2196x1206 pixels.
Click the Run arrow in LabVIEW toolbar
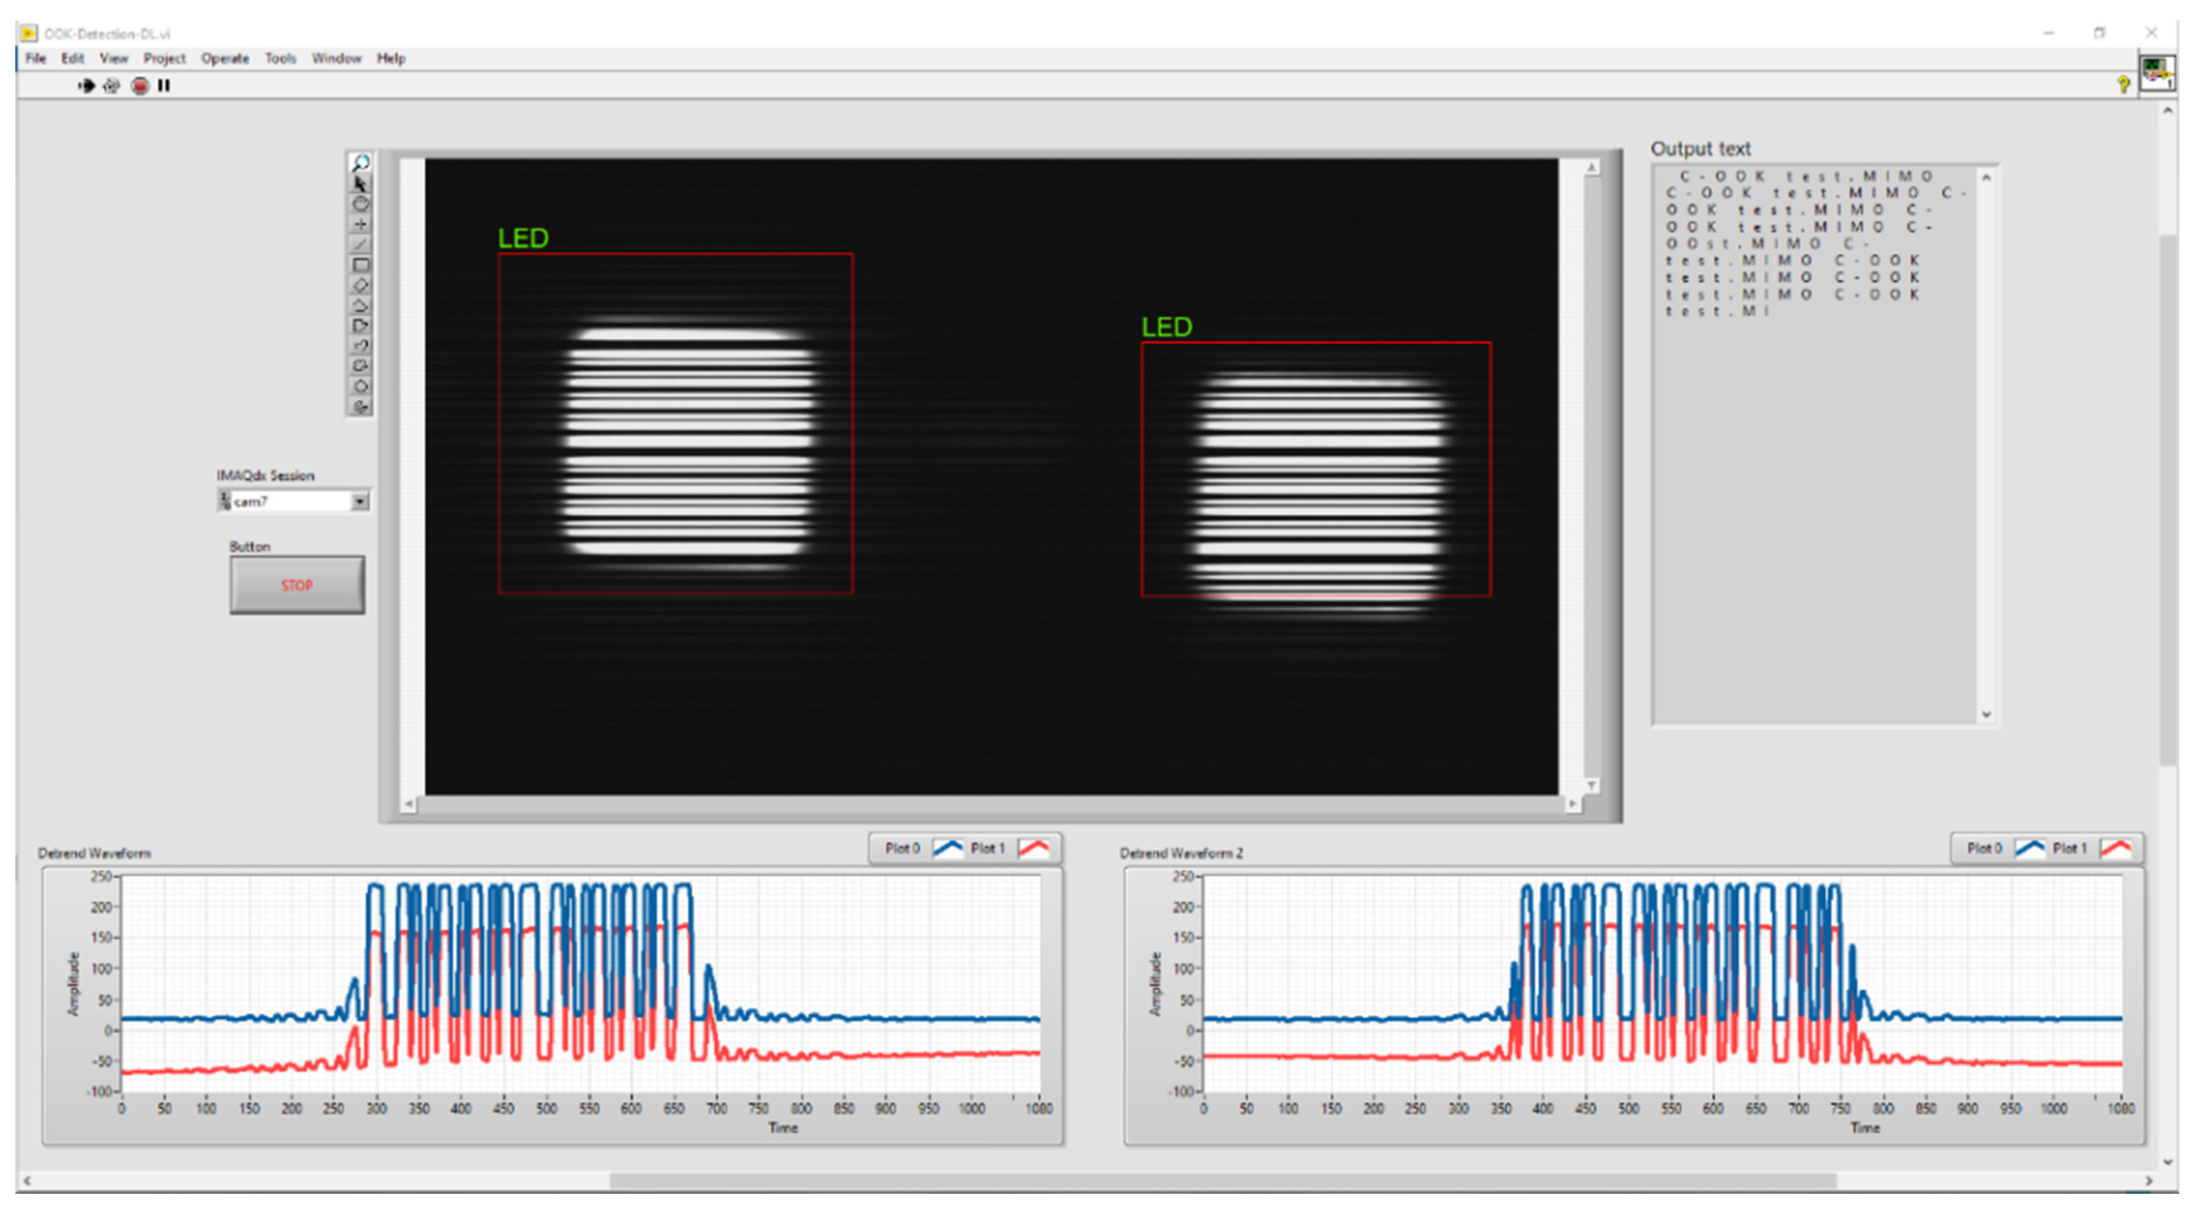(x=86, y=86)
